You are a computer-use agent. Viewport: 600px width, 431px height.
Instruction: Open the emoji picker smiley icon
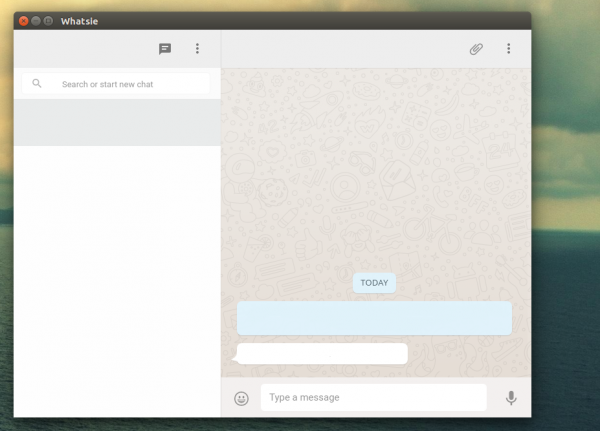point(241,398)
